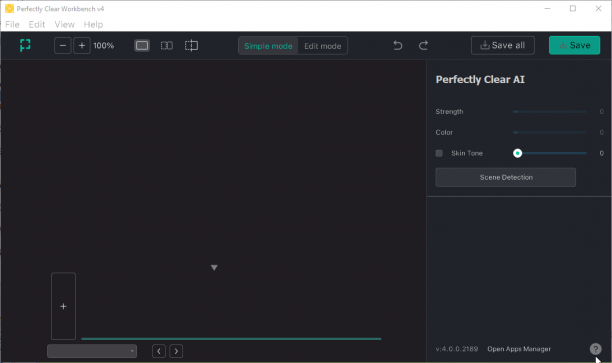Open help with the question mark icon
612x363 pixels.
pos(595,349)
